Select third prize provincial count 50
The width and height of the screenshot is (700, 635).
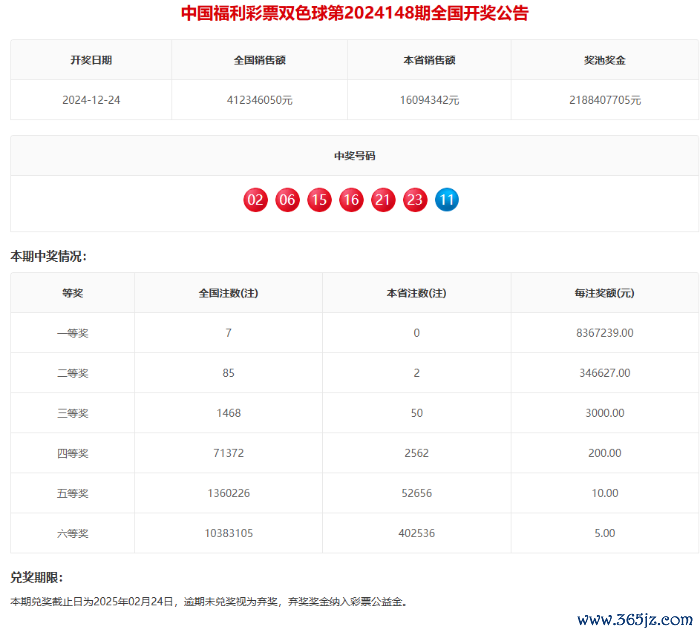[x=416, y=414]
